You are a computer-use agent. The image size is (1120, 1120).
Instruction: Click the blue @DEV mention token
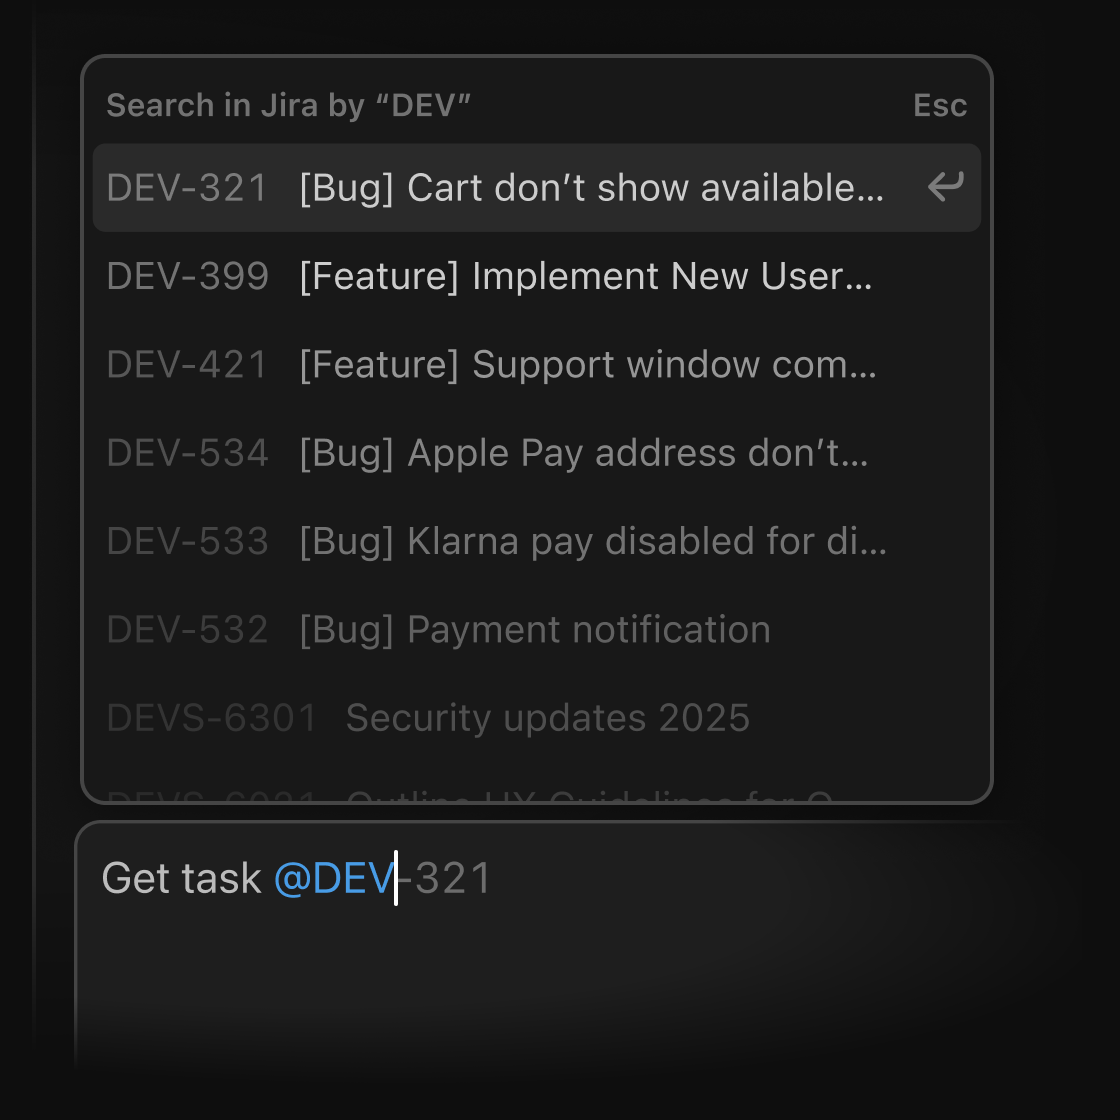[x=333, y=877]
